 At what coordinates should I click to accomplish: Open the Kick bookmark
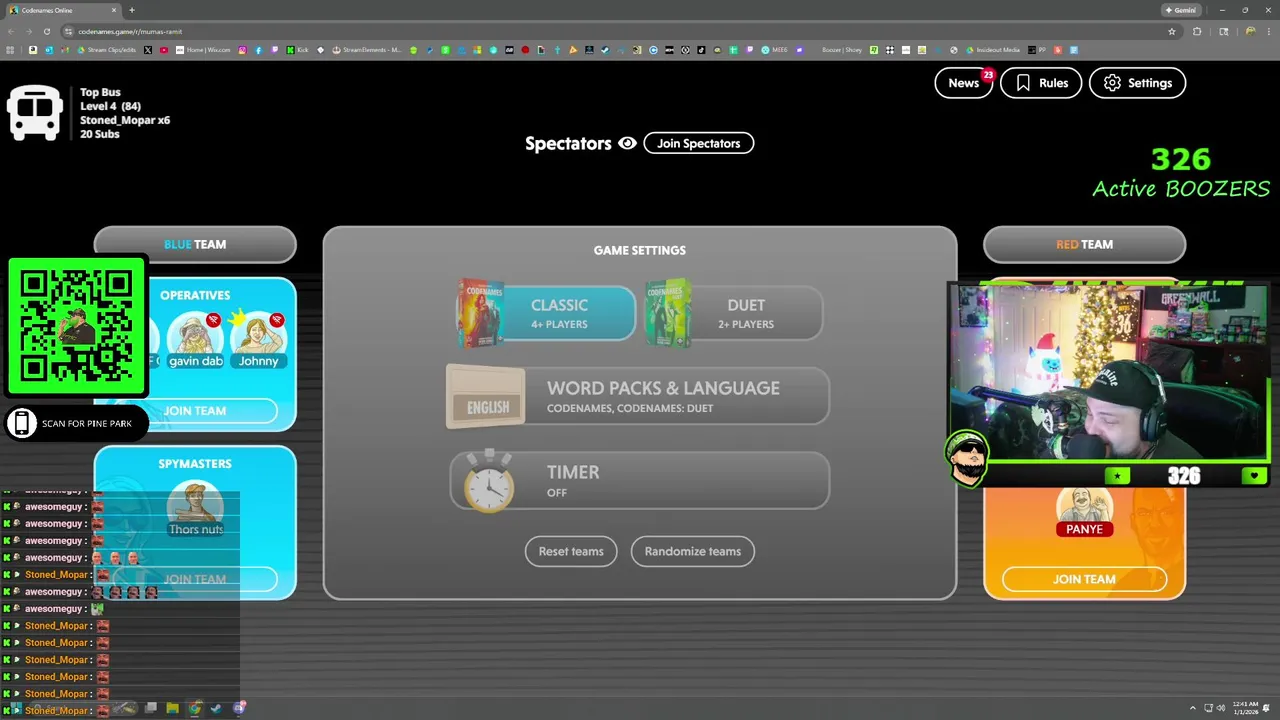(x=297, y=50)
